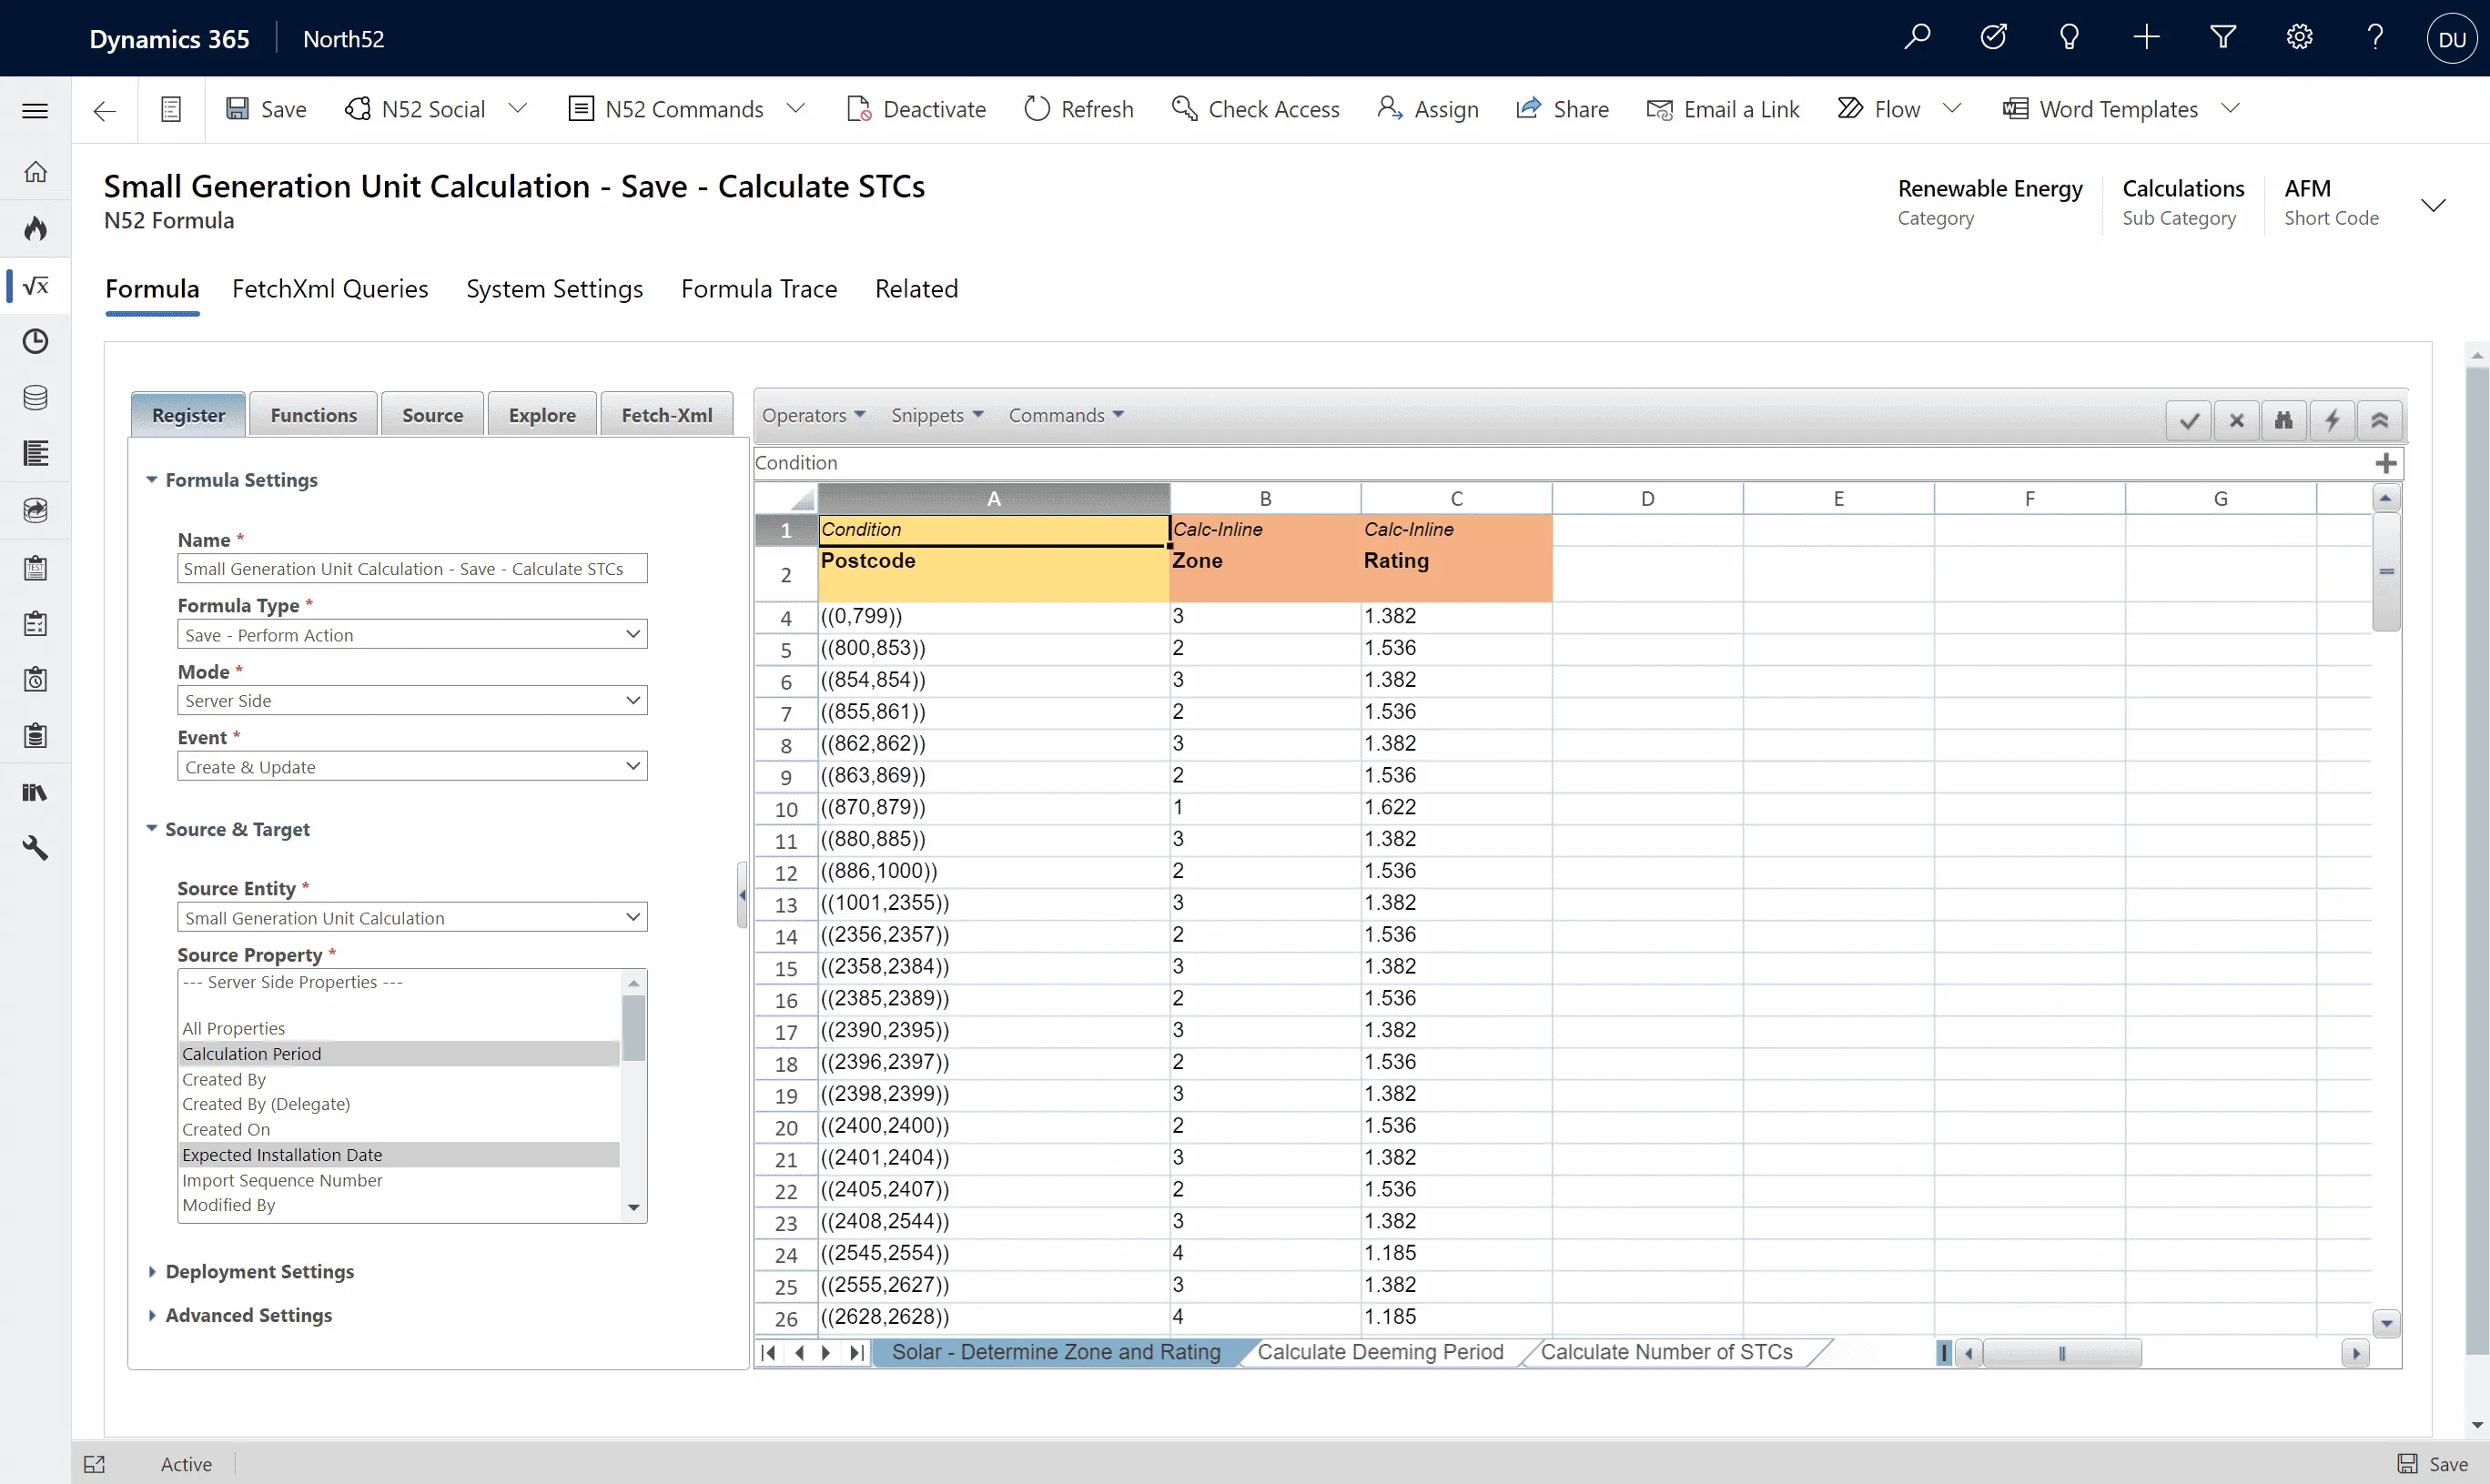Expand the header fields chevron
2490x1484 pixels.
pyautogui.click(x=2433, y=205)
